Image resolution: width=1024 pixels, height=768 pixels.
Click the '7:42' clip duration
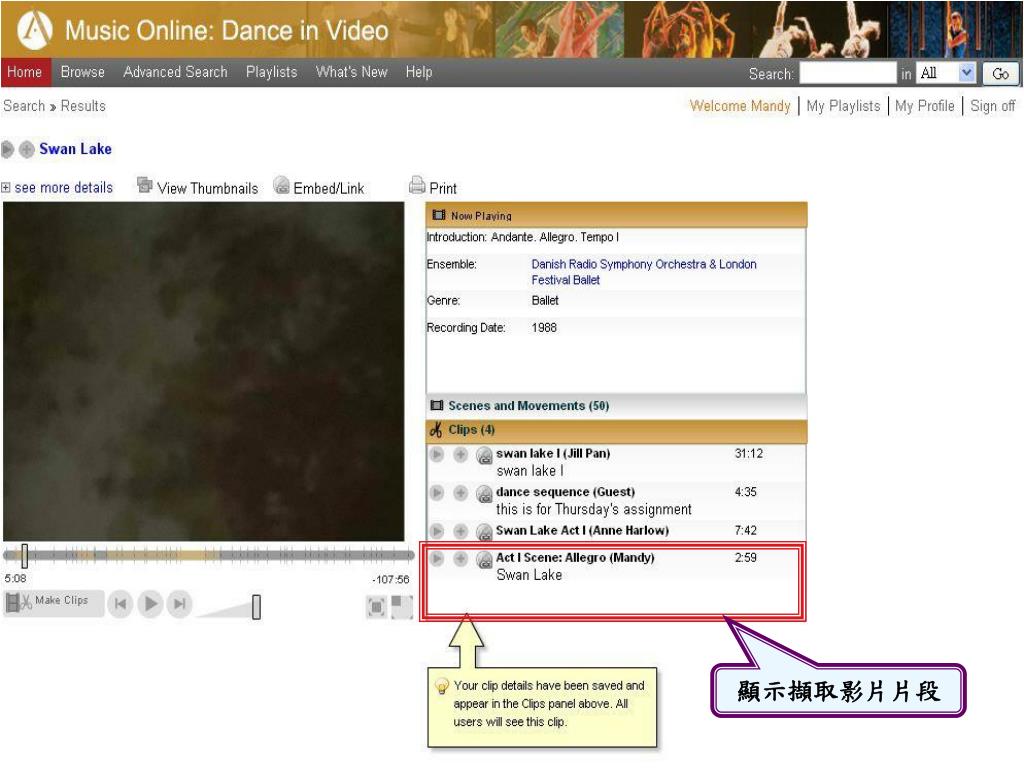[745, 530]
